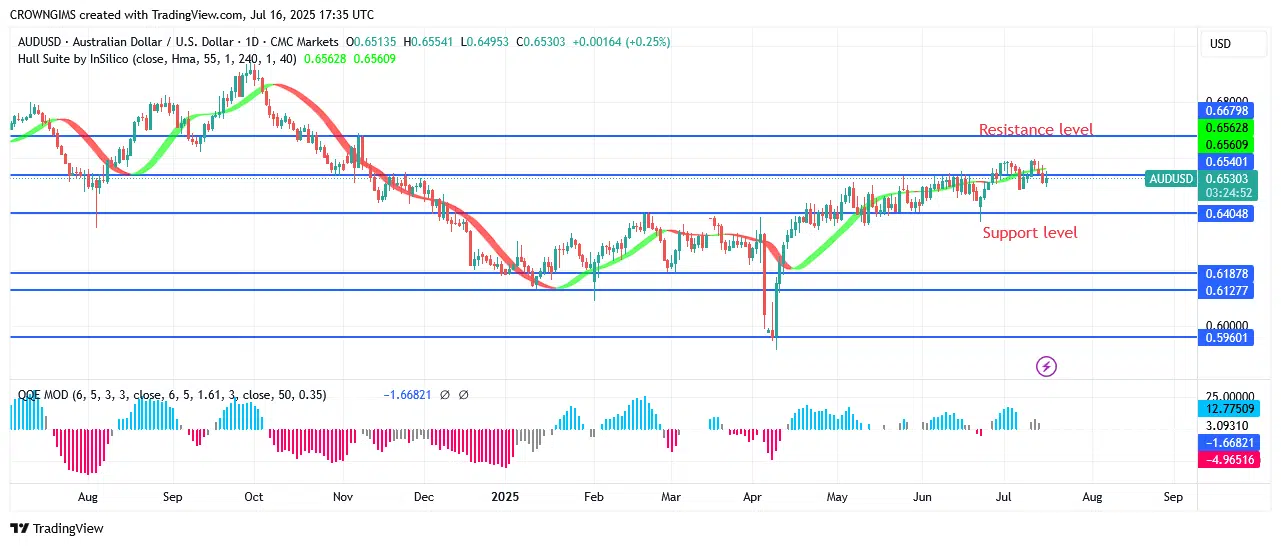This screenshot has width=1281, height=546.
Task: Click the Support level text label
Action: 1029,233
